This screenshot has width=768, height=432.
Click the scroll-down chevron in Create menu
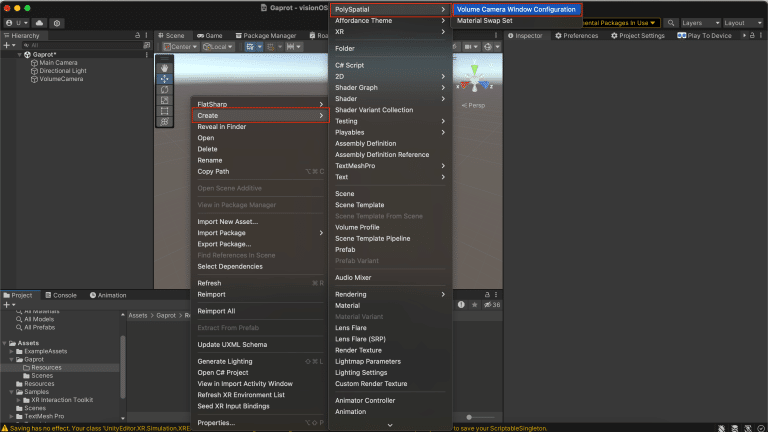[390, 425]
